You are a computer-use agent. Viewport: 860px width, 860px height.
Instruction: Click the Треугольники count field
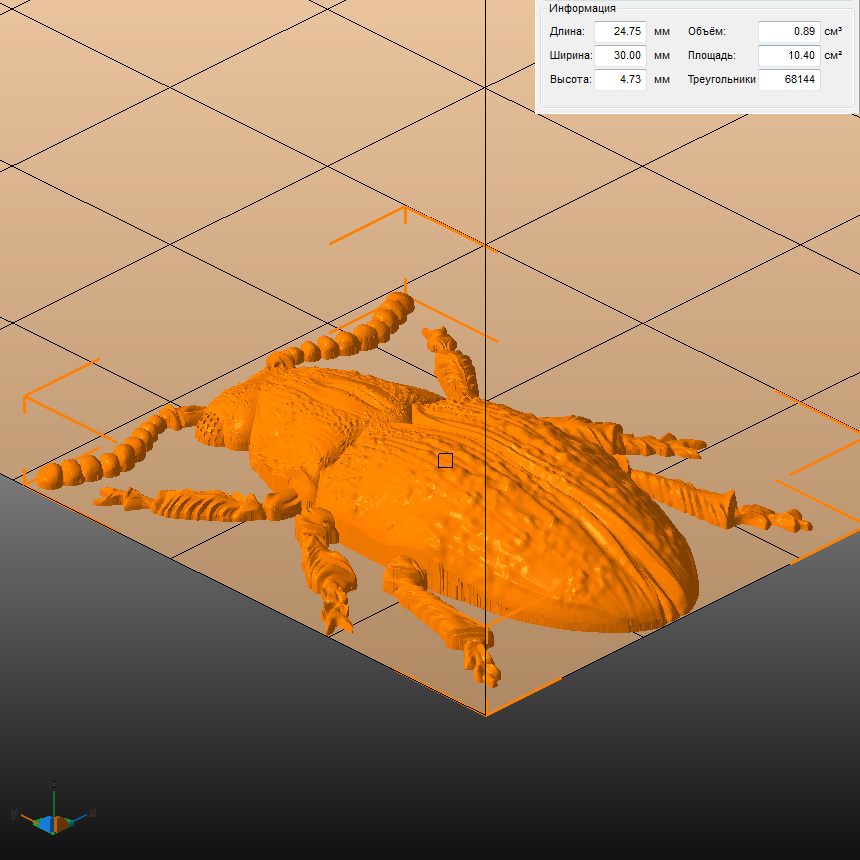tap(788, 80)
